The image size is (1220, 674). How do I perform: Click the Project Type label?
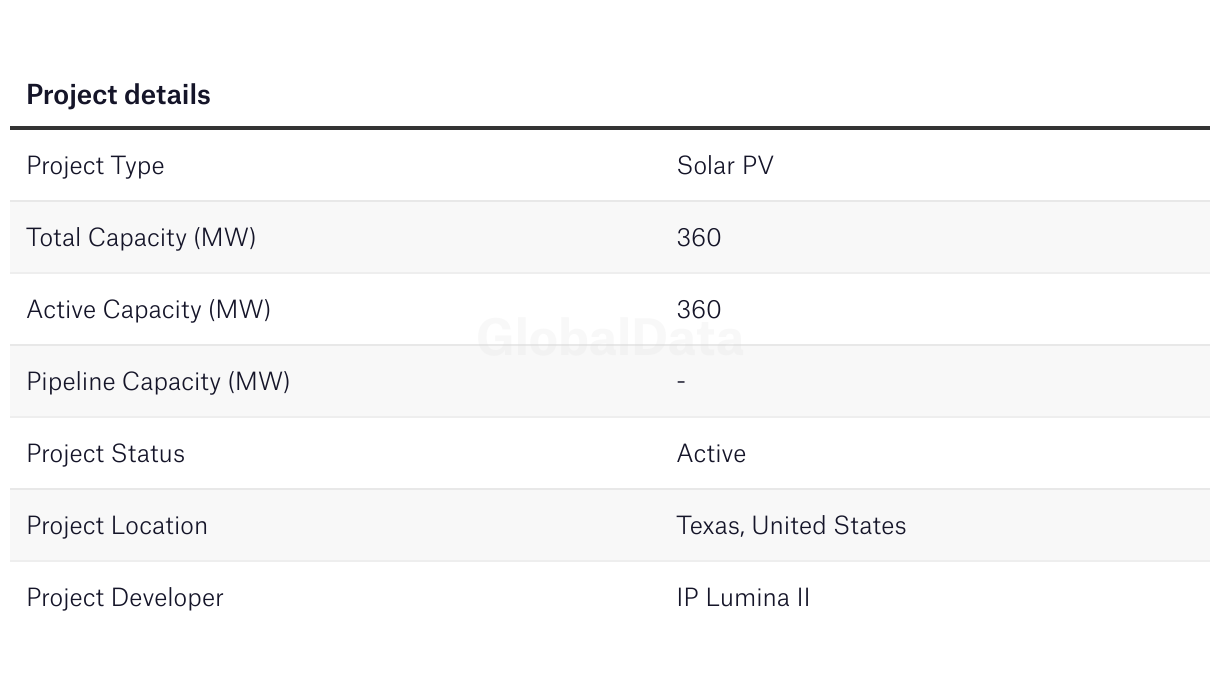coord(95,165)
